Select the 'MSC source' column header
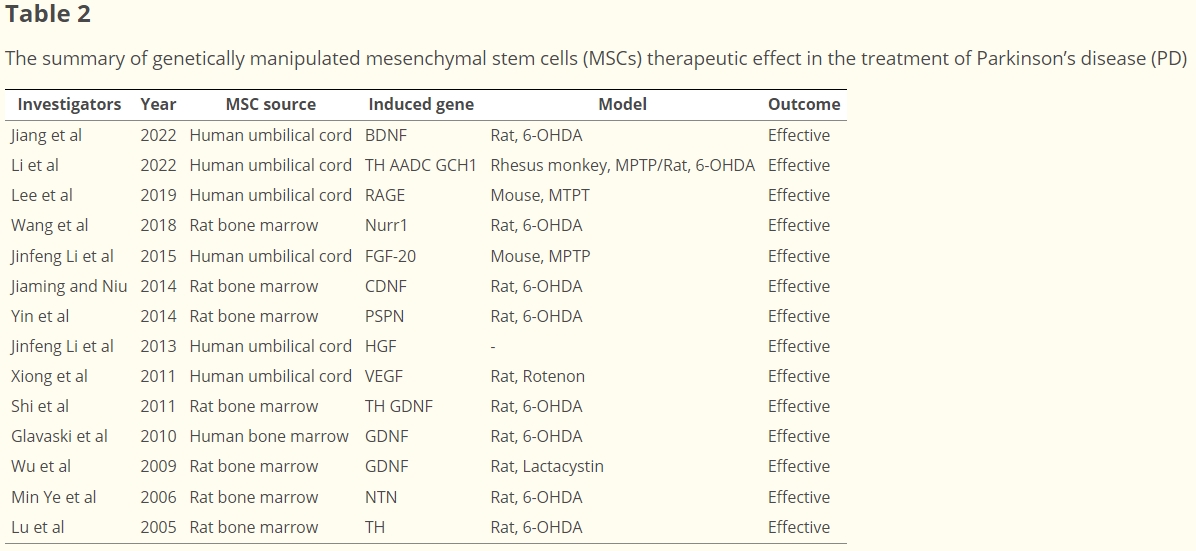 (x=270, y=104)
